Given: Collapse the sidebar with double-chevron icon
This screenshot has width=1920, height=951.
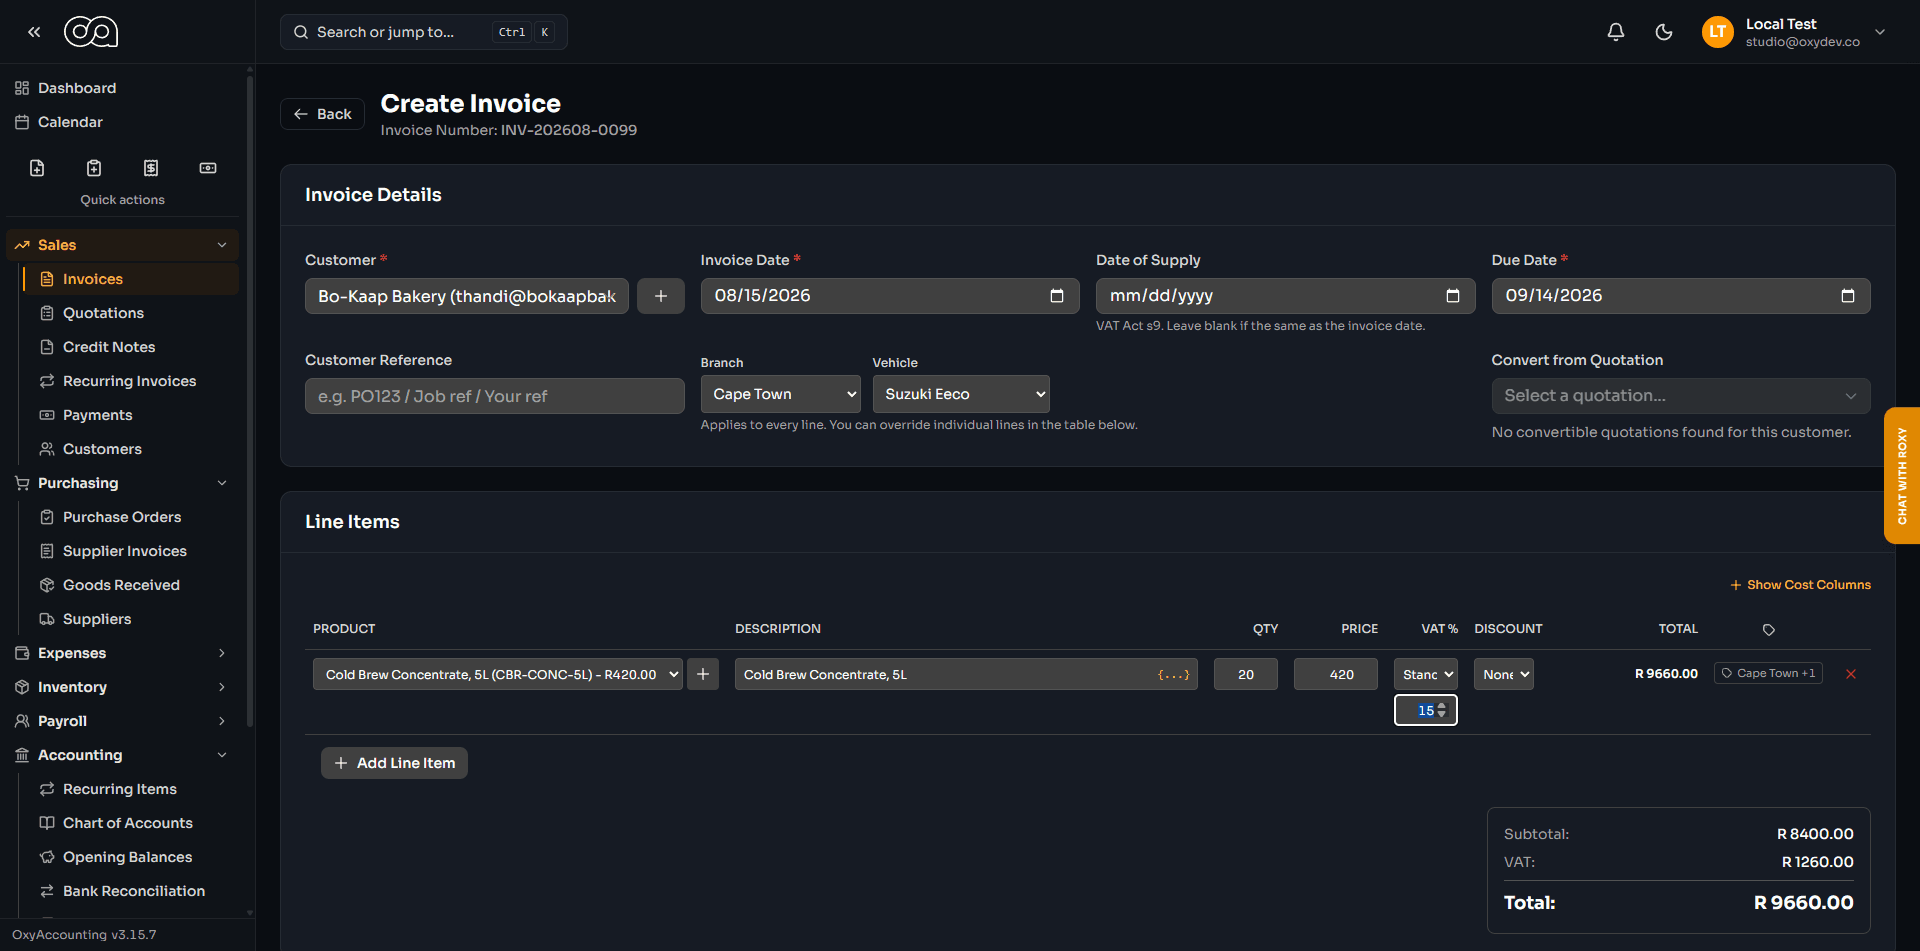Looking at the screenshot, I should pos(34,32).
